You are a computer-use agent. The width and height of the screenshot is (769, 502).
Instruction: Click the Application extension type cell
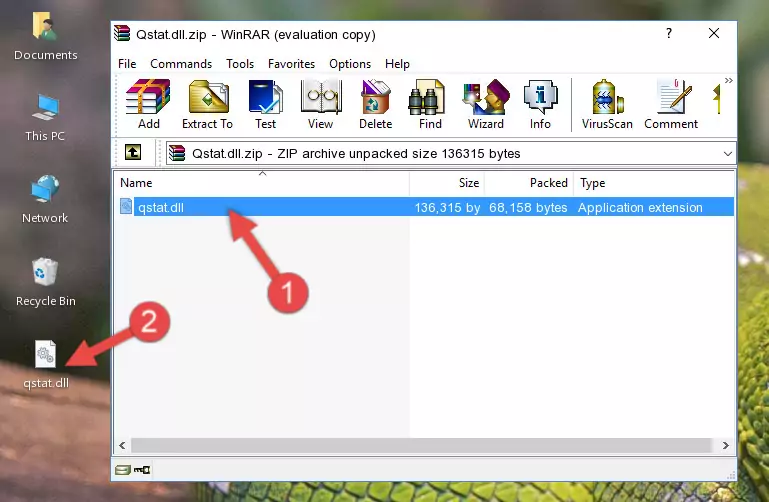coord(640,207)
